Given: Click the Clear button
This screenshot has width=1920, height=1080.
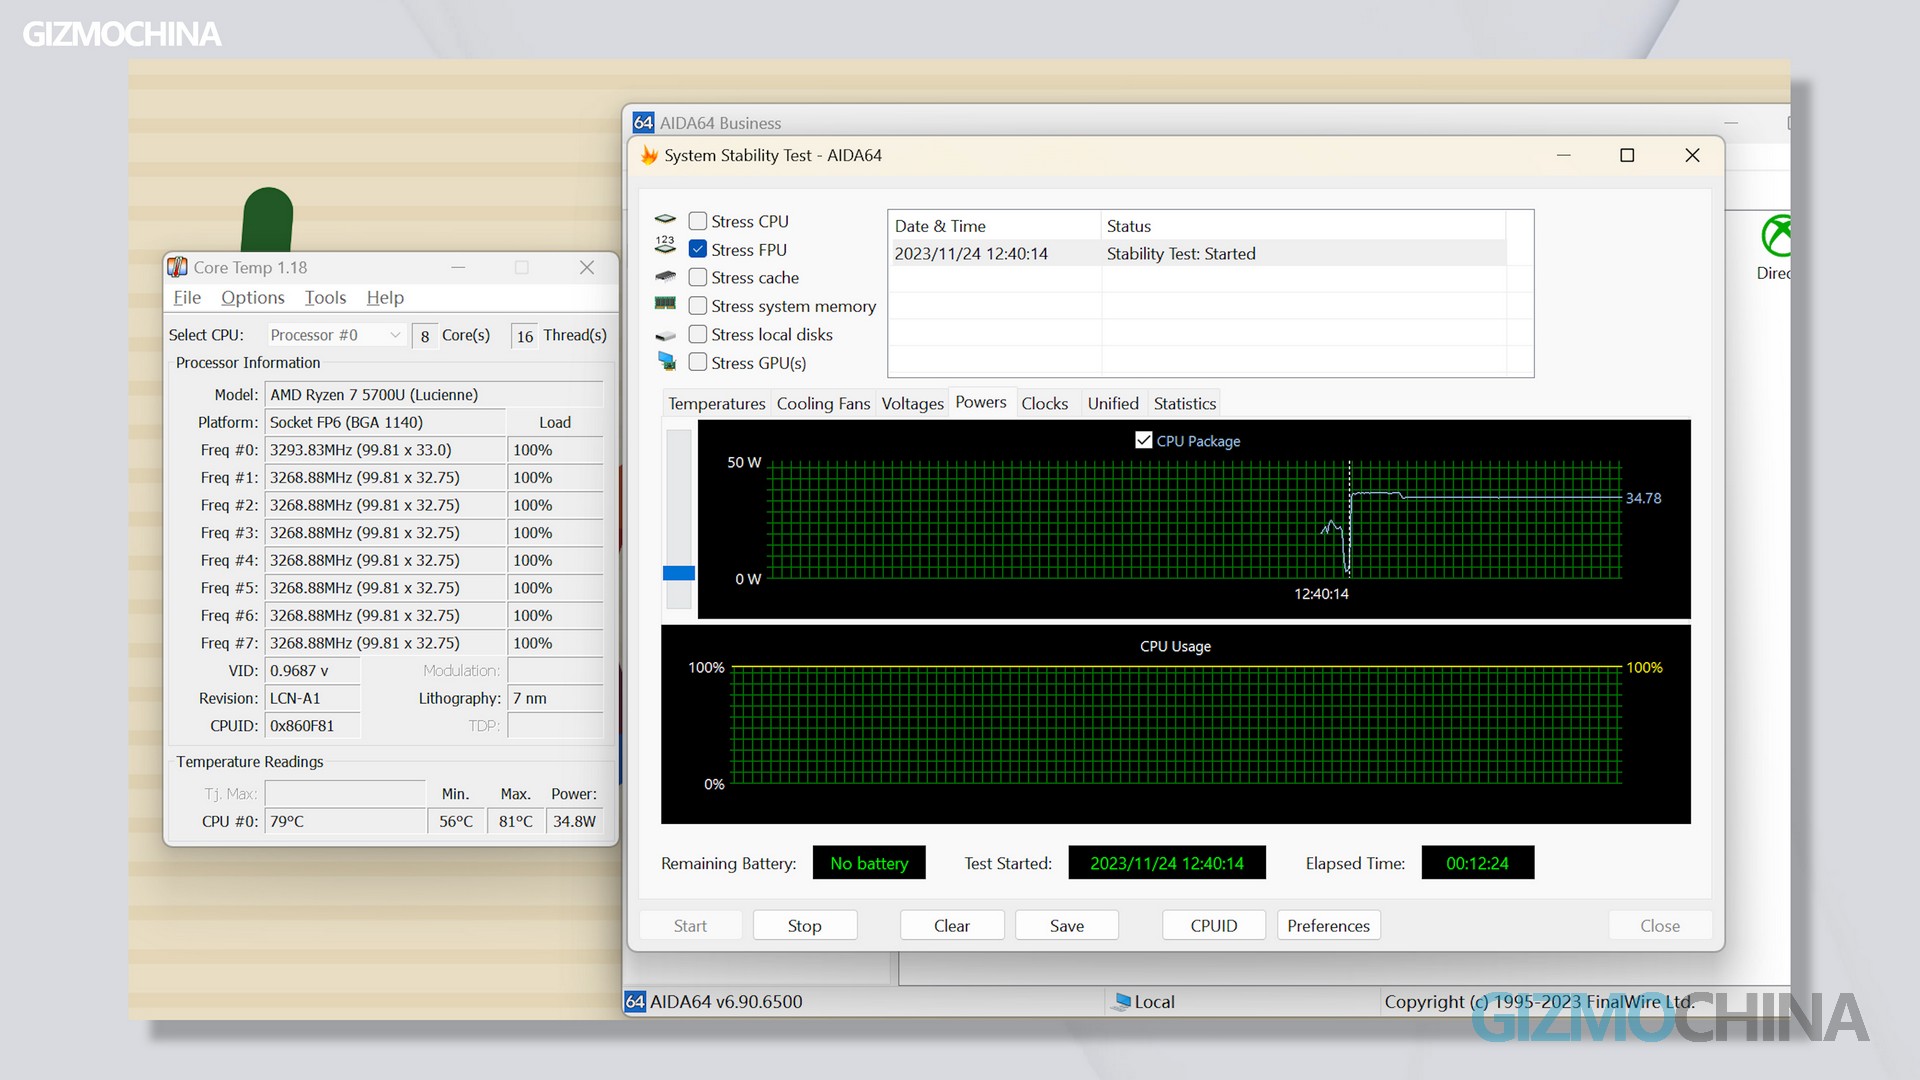Looking at the screenshot, I should tap(951, 925).
